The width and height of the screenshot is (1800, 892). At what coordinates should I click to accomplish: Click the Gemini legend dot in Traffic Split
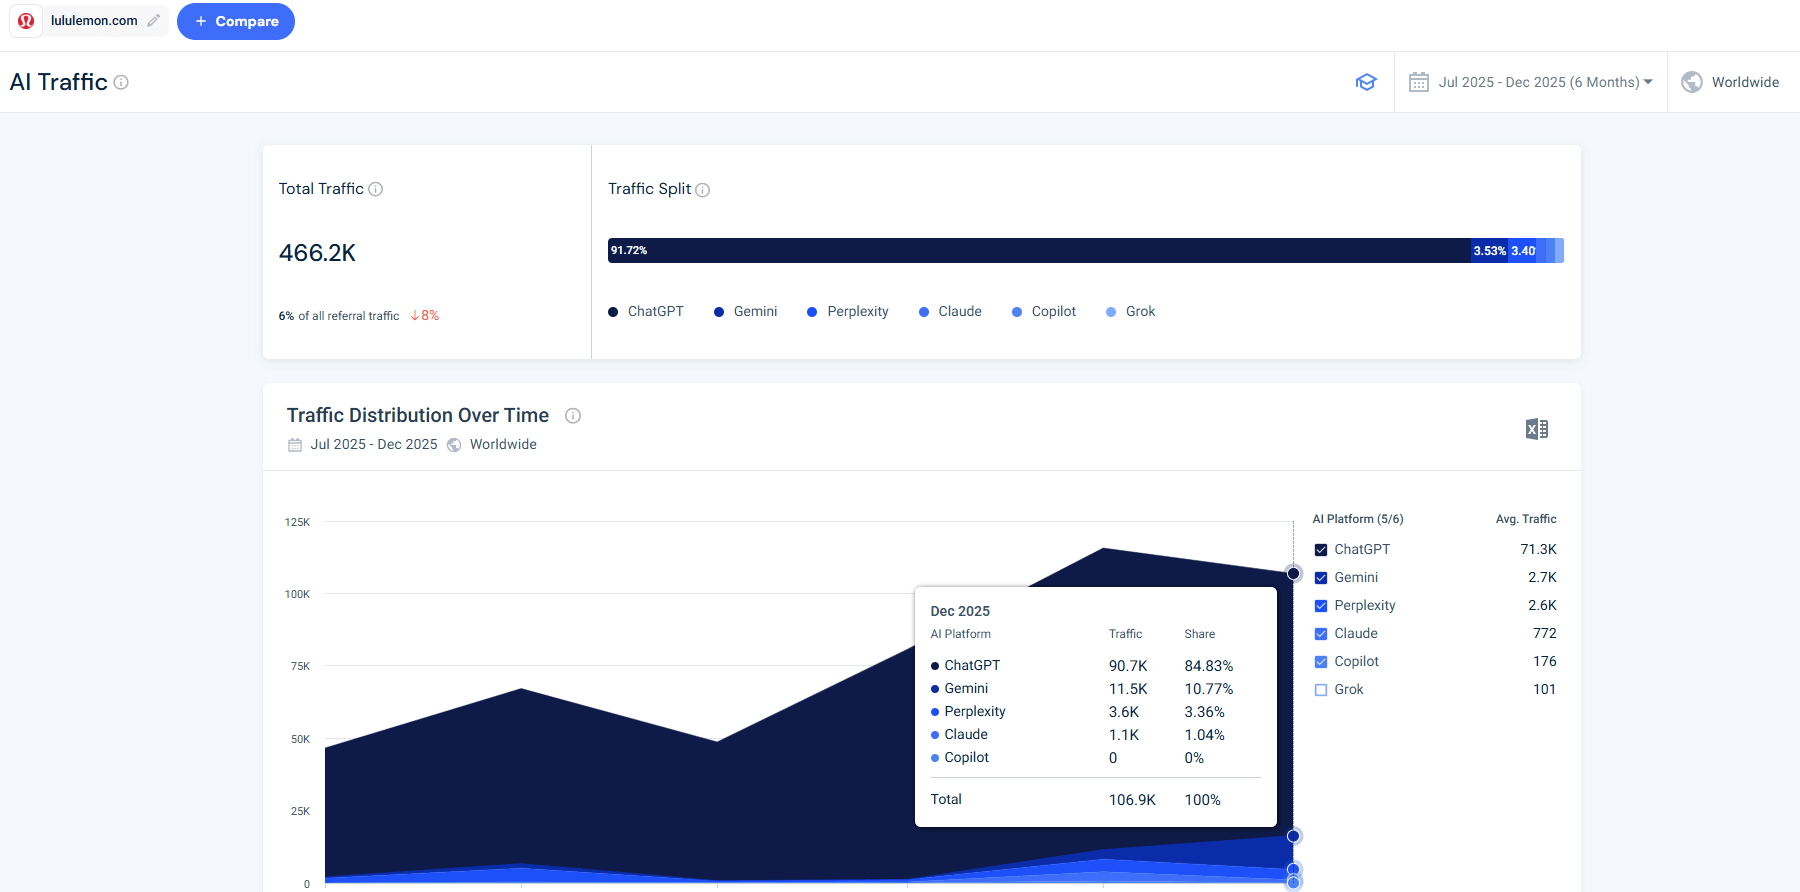[x=719, y=312]
